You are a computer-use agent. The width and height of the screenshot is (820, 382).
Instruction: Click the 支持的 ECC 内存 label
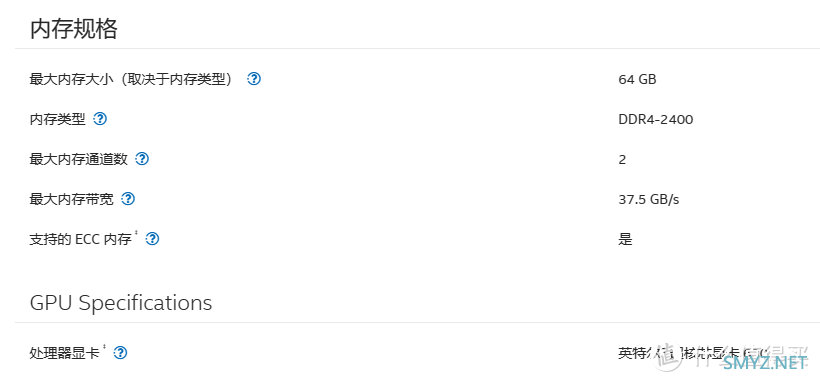tap(81, 239)
